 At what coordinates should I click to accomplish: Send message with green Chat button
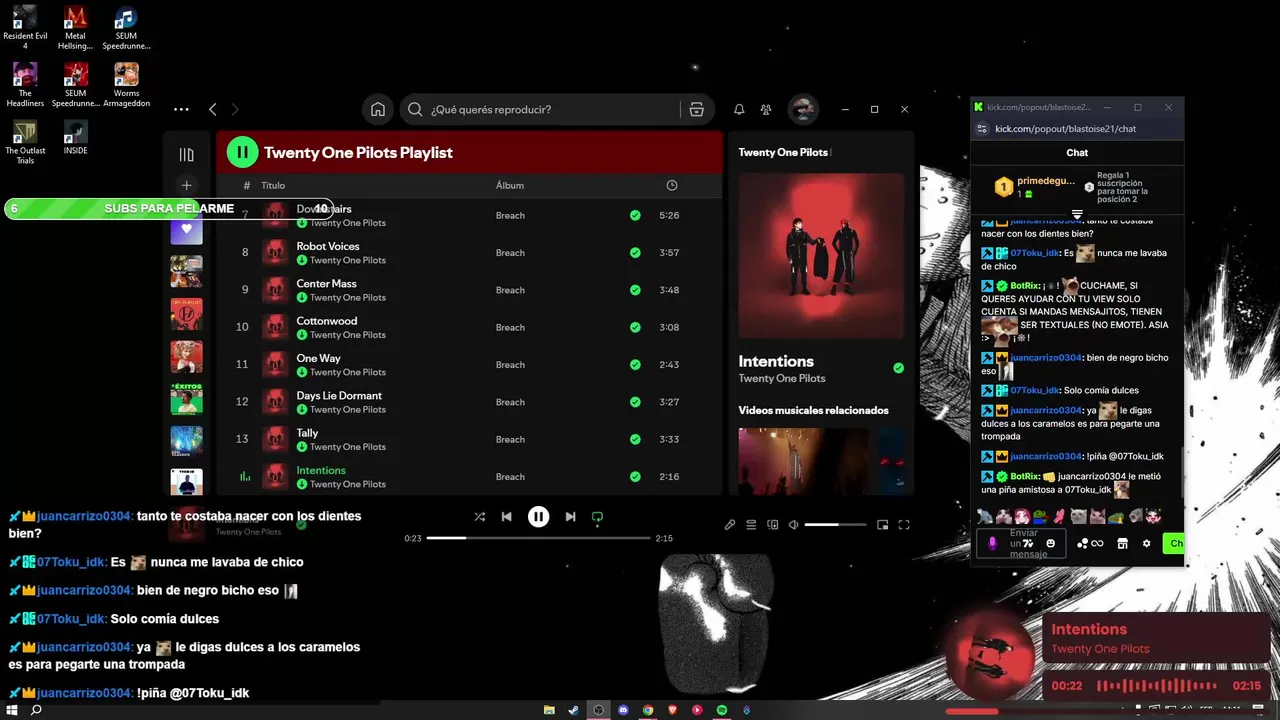1174,543
